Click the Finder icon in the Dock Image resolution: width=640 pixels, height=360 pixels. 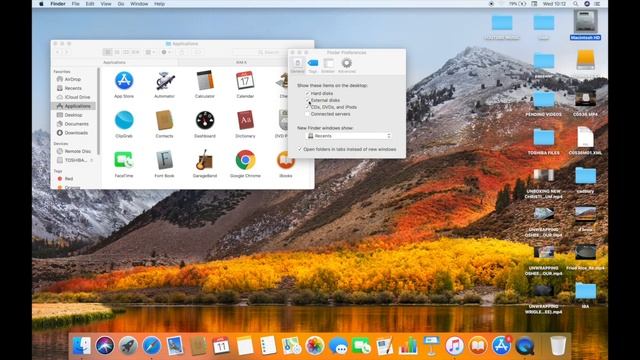(82, 345)
